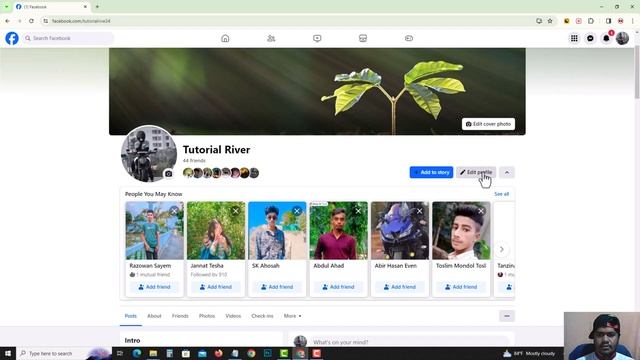
Task: Reload the page with browser refresh icon
Action: (31, 21)
